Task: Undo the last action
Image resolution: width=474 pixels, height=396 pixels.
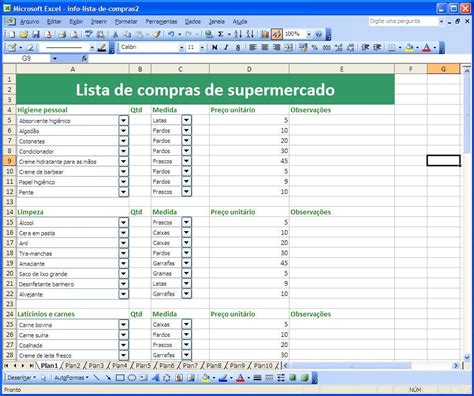Action: (171, 34)
